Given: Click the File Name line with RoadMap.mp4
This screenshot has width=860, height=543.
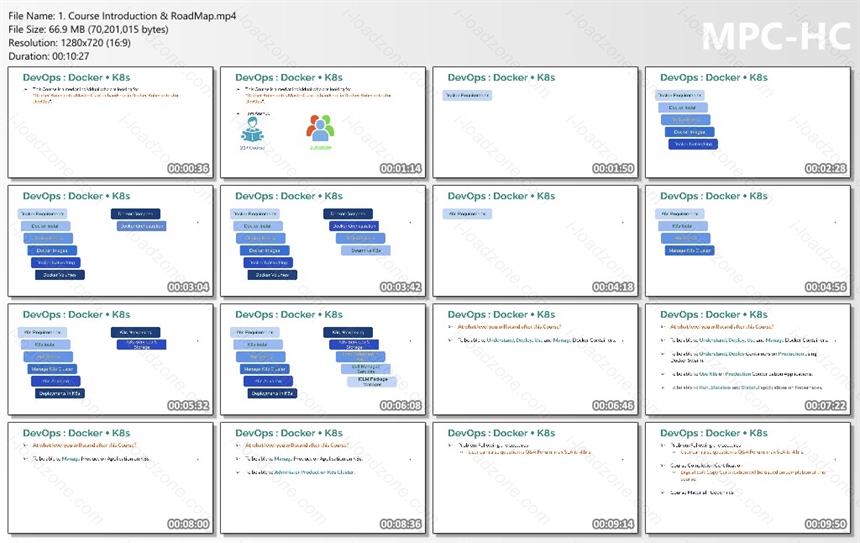Looking at the screenshot, I should (x=122, y=16).
